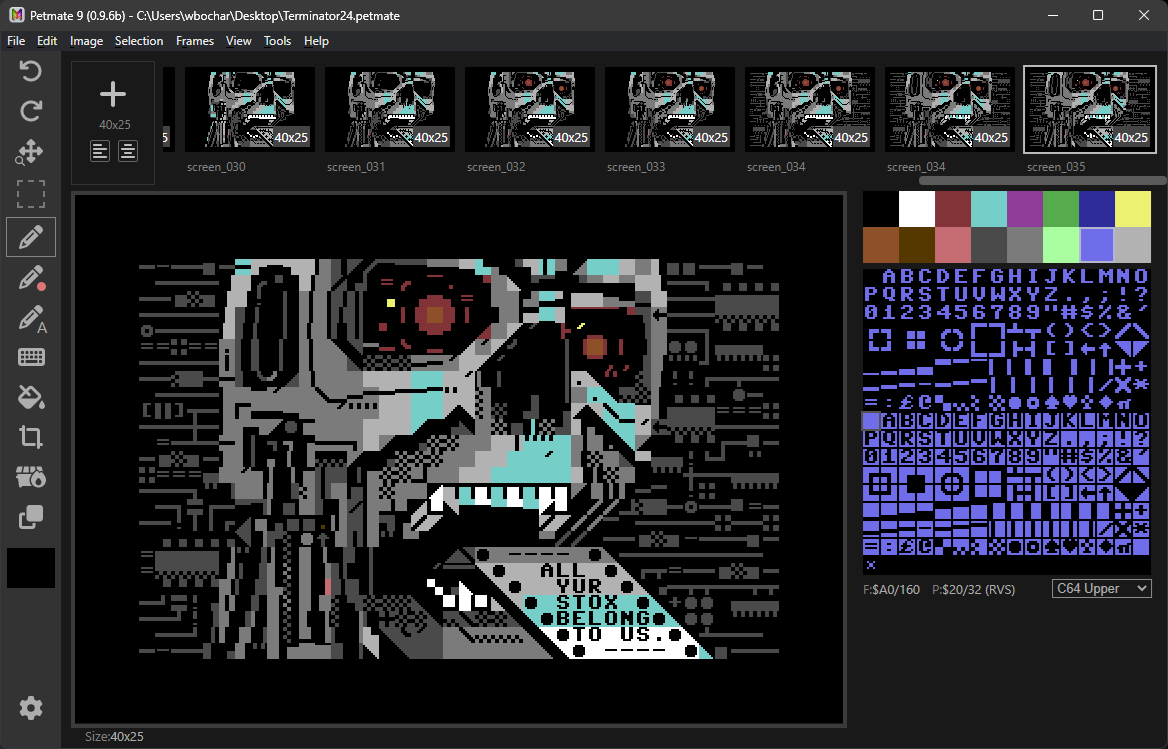Select the Pencil draw tool

31,238
